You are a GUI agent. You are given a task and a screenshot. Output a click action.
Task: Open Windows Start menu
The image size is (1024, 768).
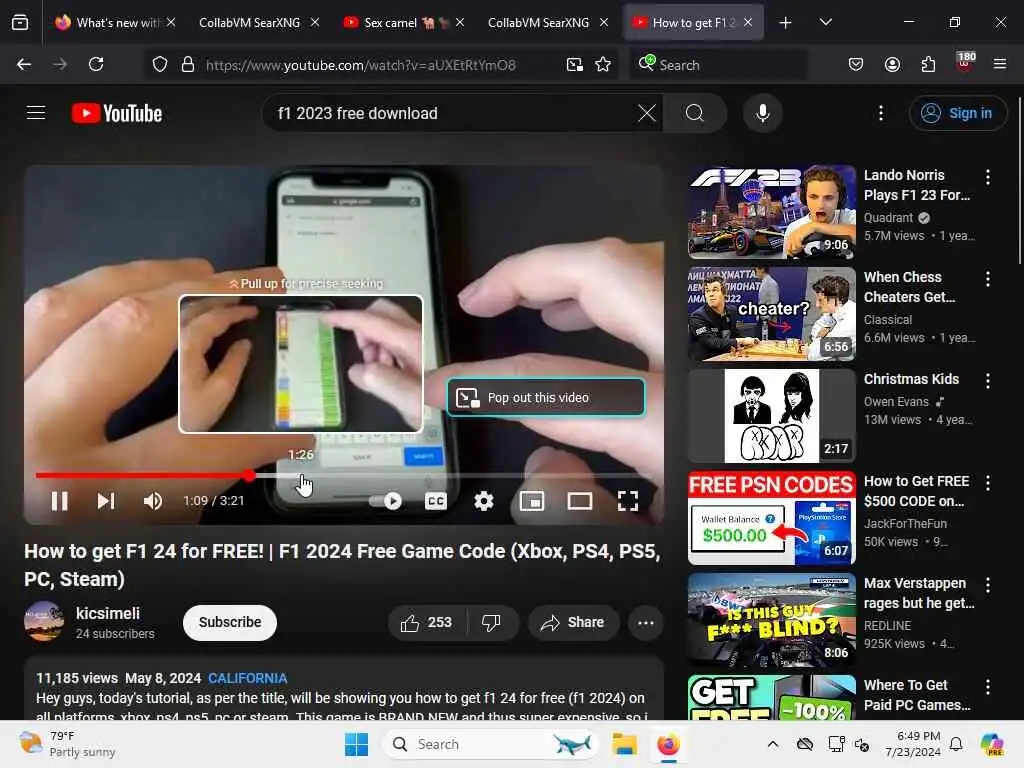click(356, 744)
